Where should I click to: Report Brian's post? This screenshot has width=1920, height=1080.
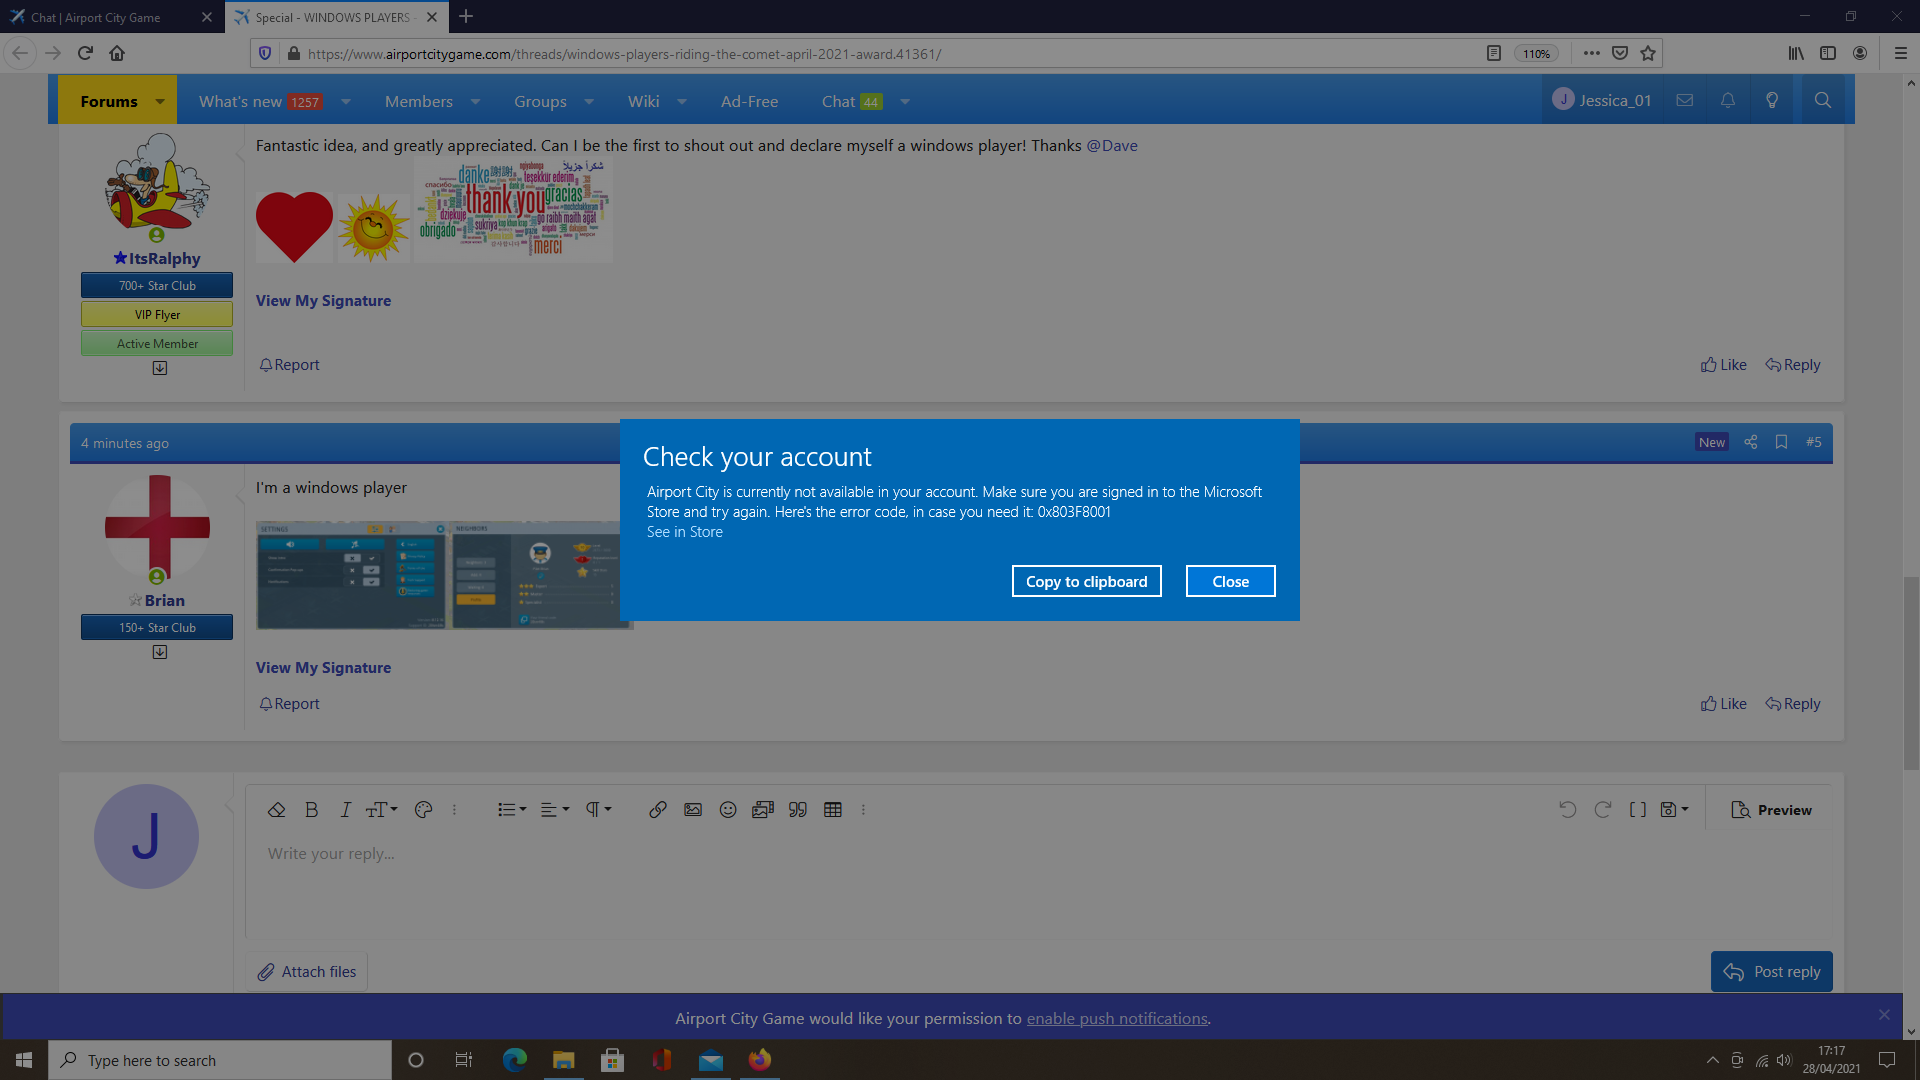pos(289,704)
